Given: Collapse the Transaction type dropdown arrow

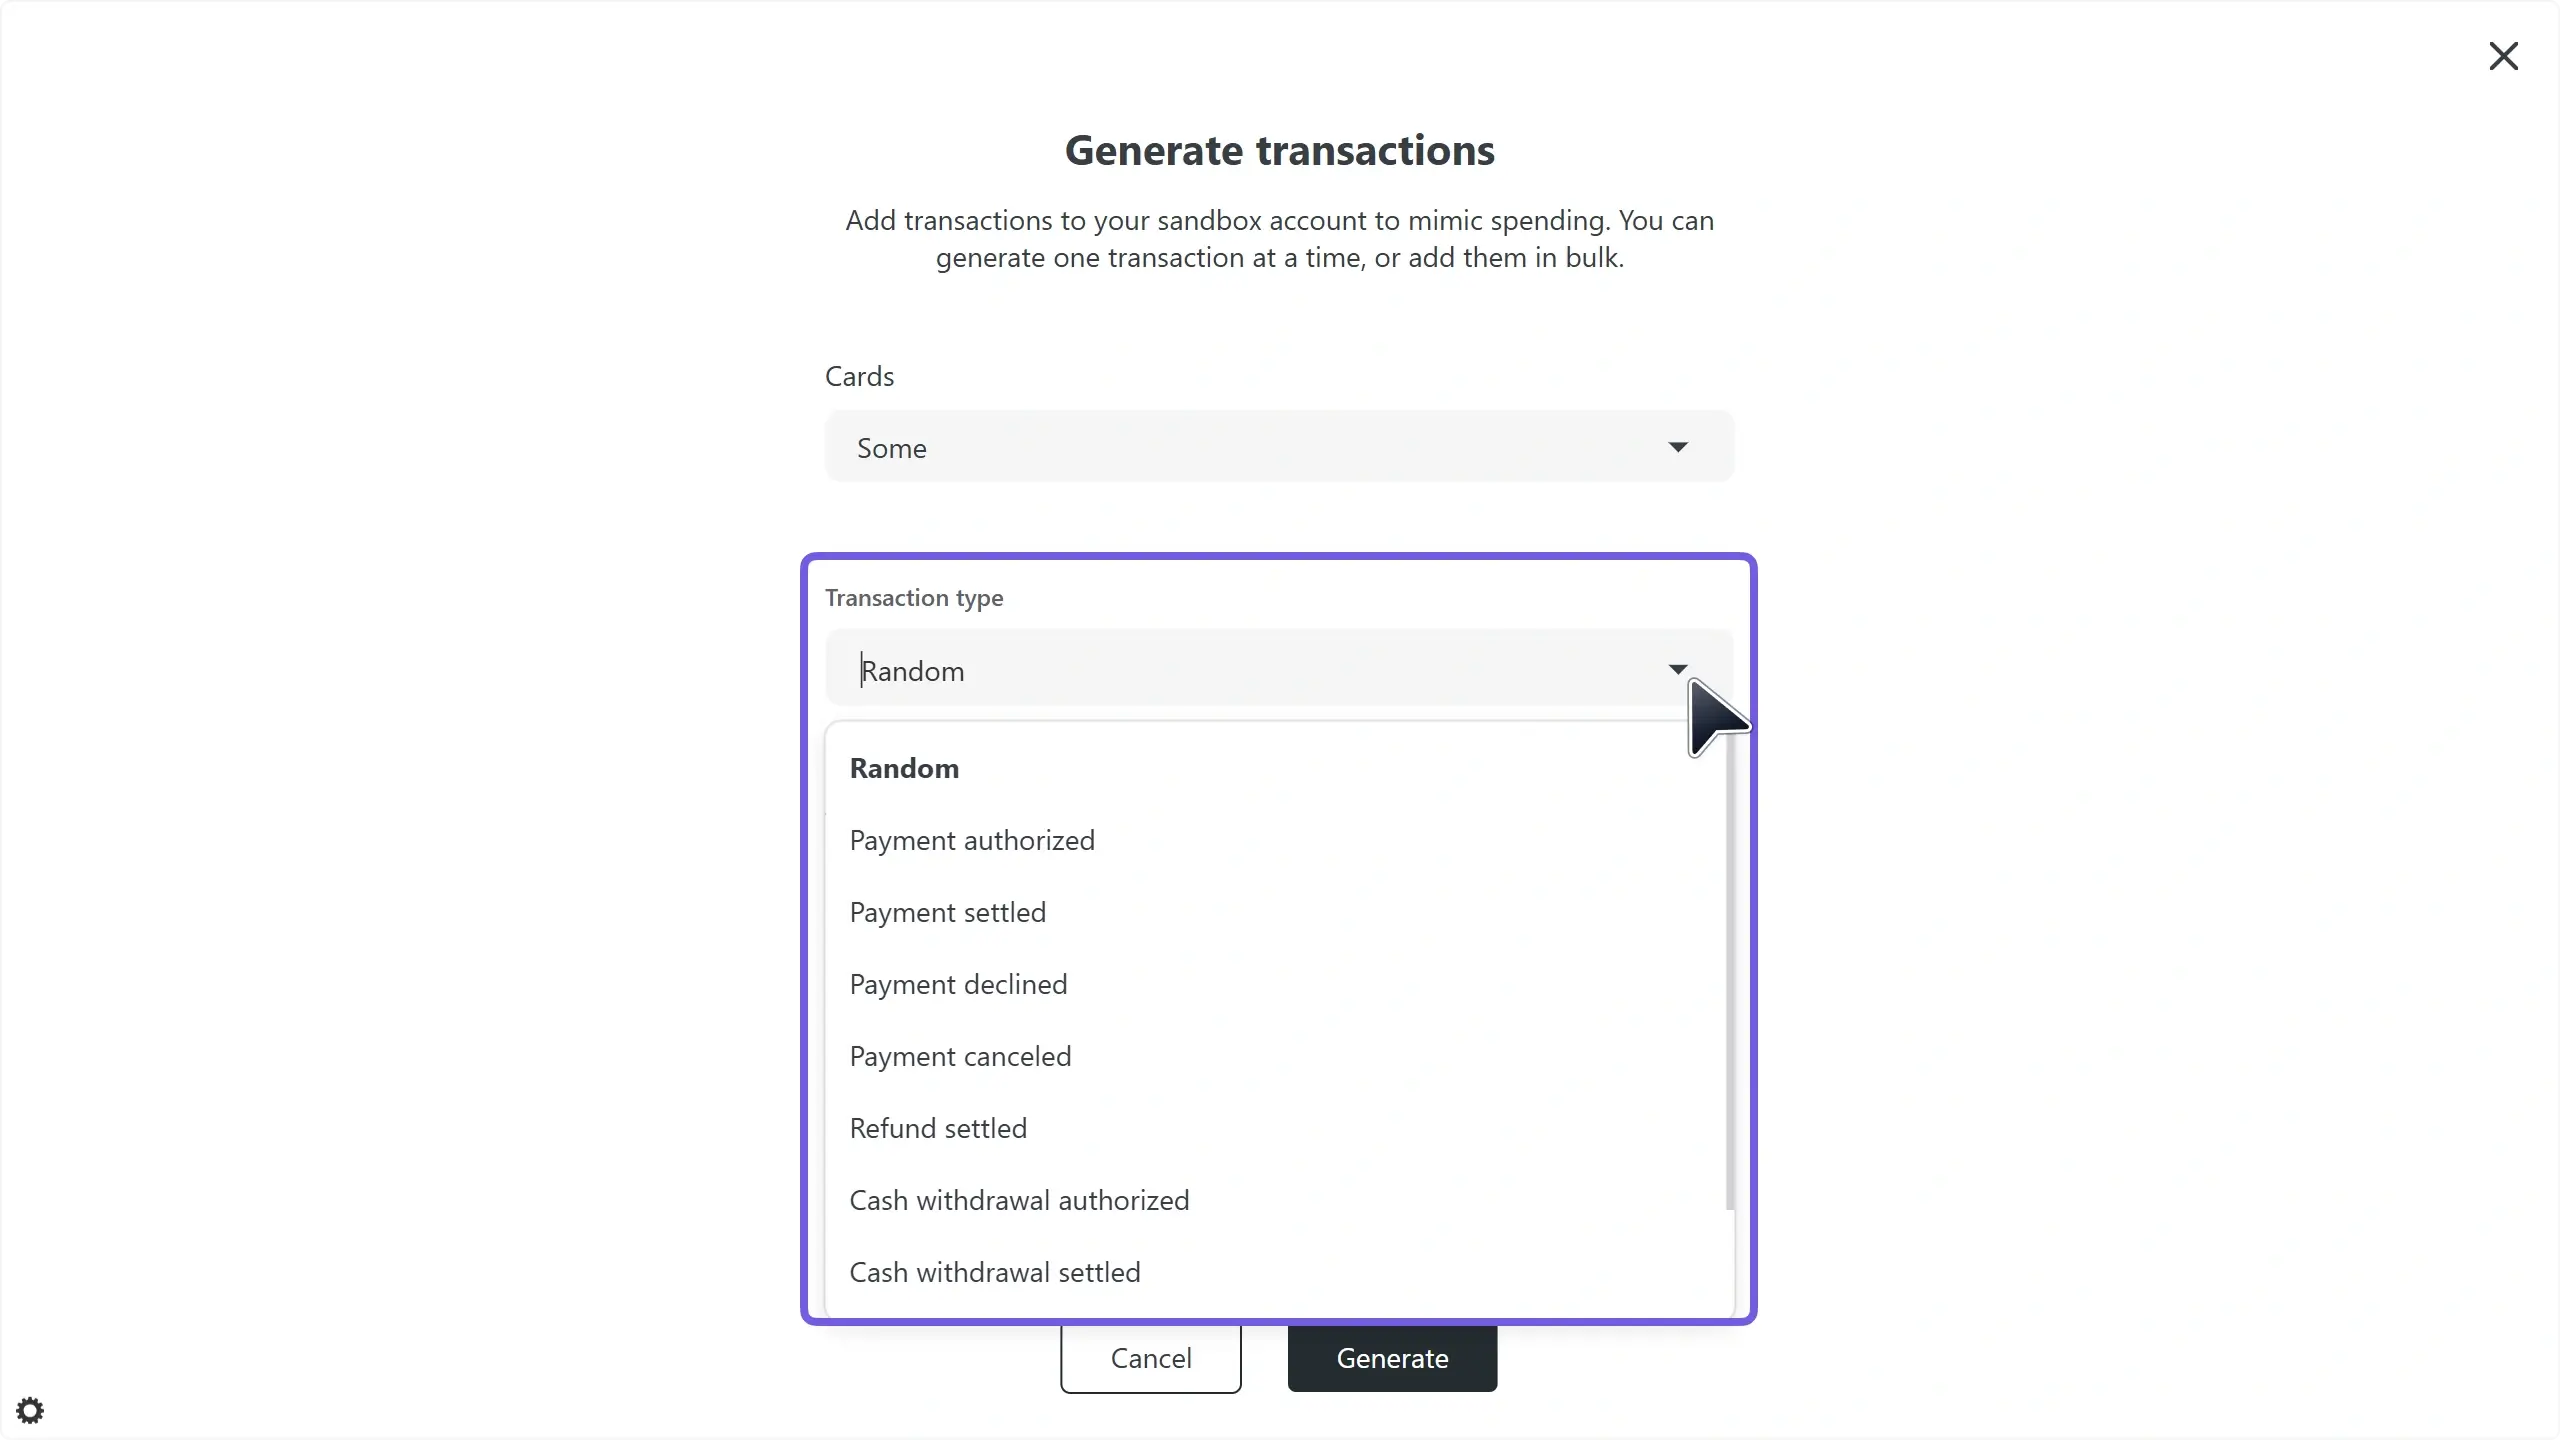Looking at the screenshot, I should [x=1678, y=668].
